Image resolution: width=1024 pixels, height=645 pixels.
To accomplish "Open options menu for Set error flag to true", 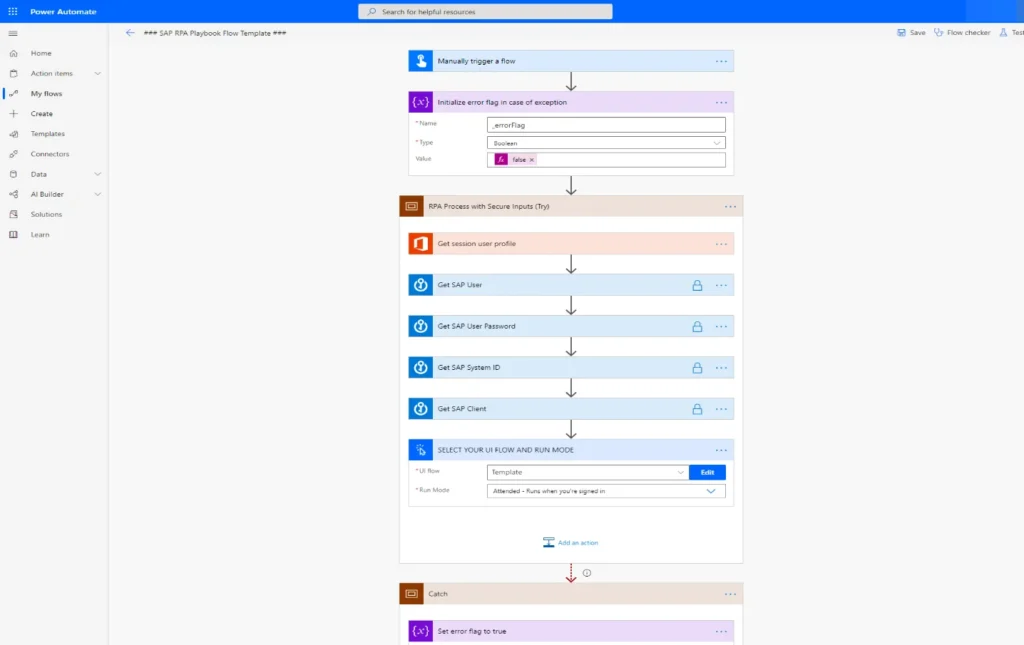I will pyautogui.click(x=721, y=631).
